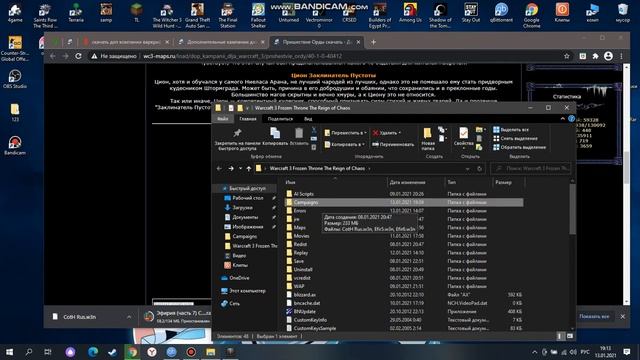Switch to the second Chrome tab about additional campaigns

(x=221, y=42)
